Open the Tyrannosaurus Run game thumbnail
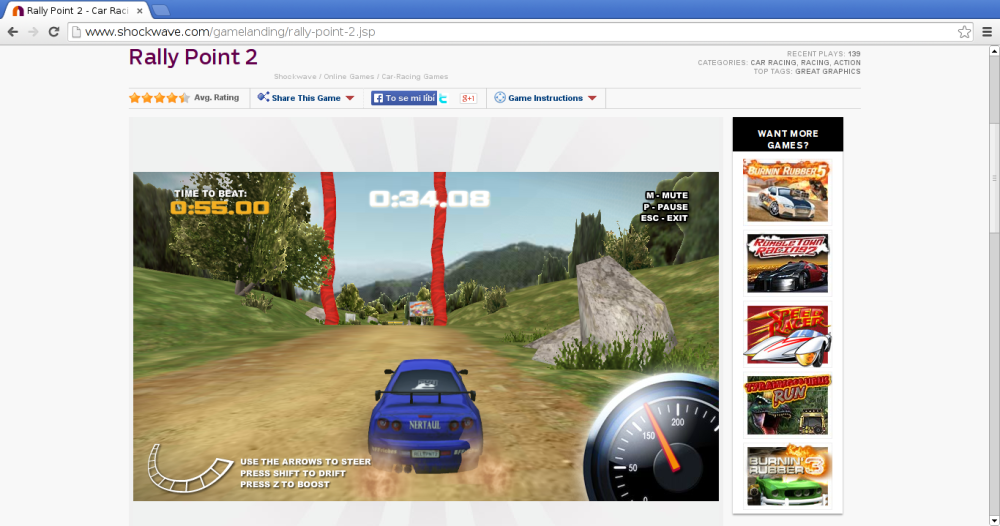The height and width of the screenshot is (526, 1000). (788, 405)
